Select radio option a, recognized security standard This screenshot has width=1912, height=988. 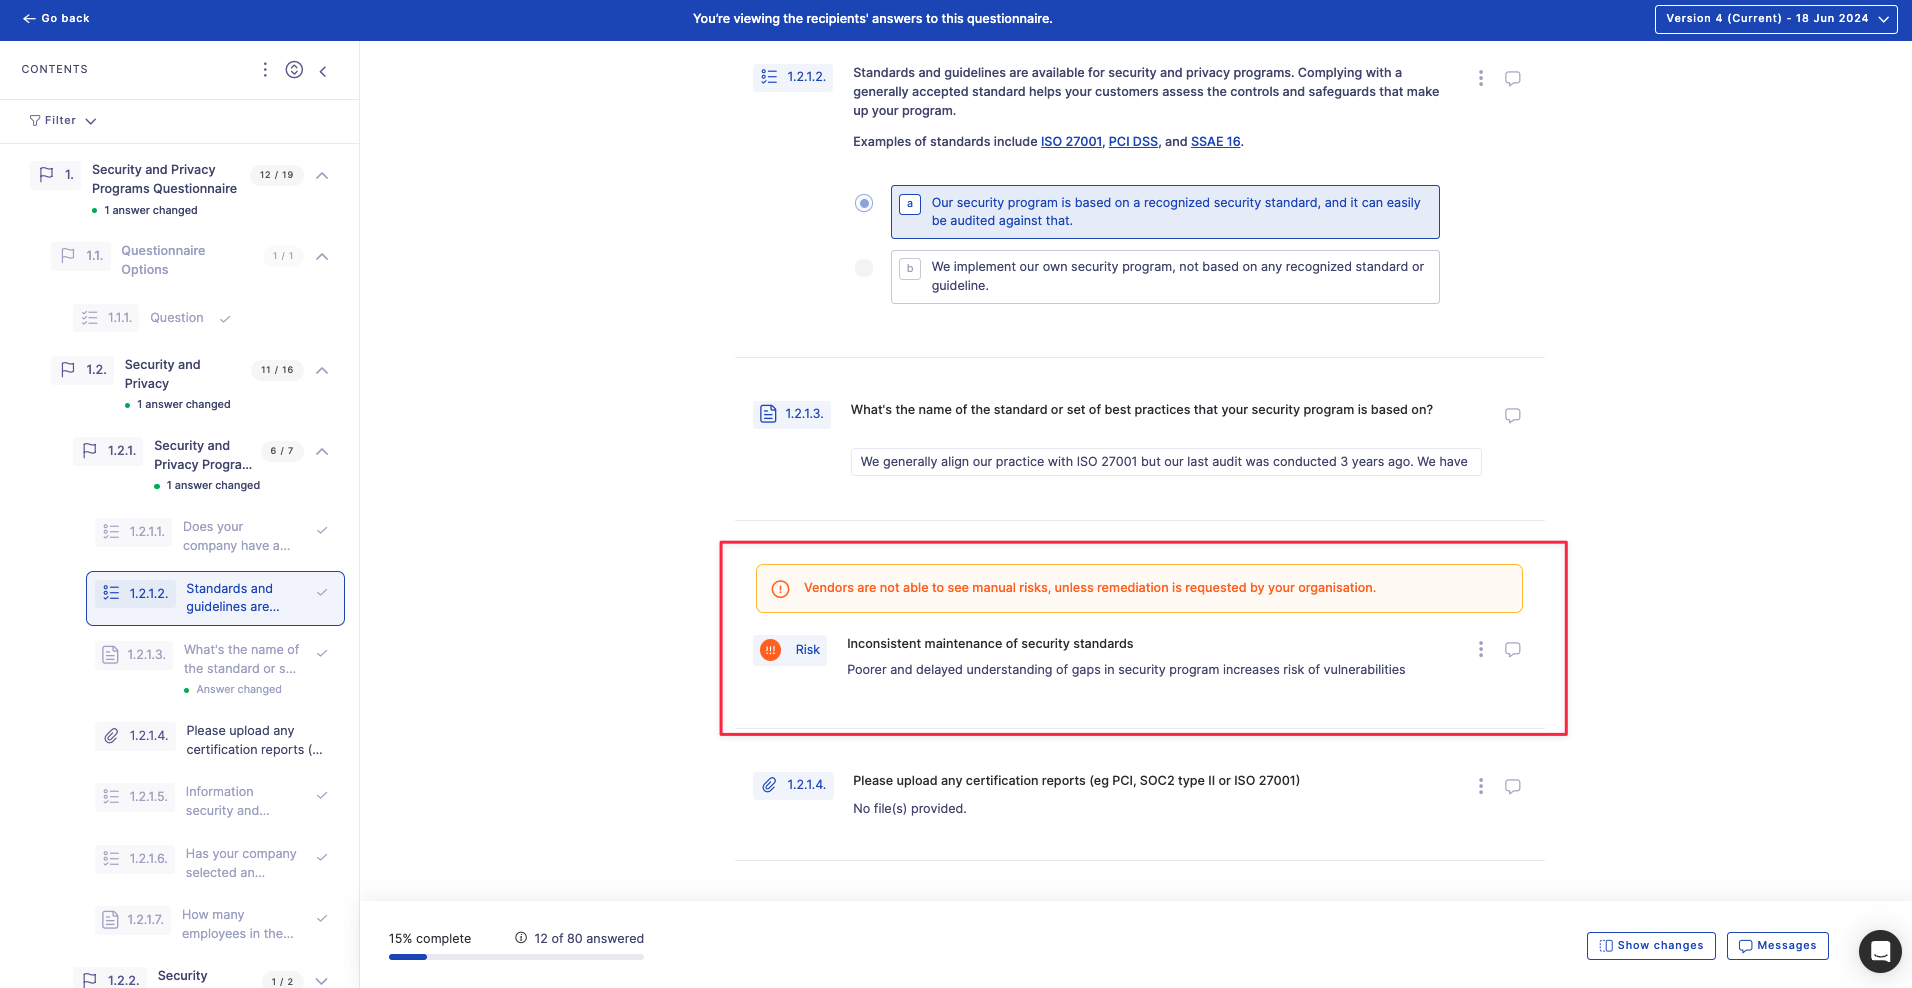(x=864, y=203)
